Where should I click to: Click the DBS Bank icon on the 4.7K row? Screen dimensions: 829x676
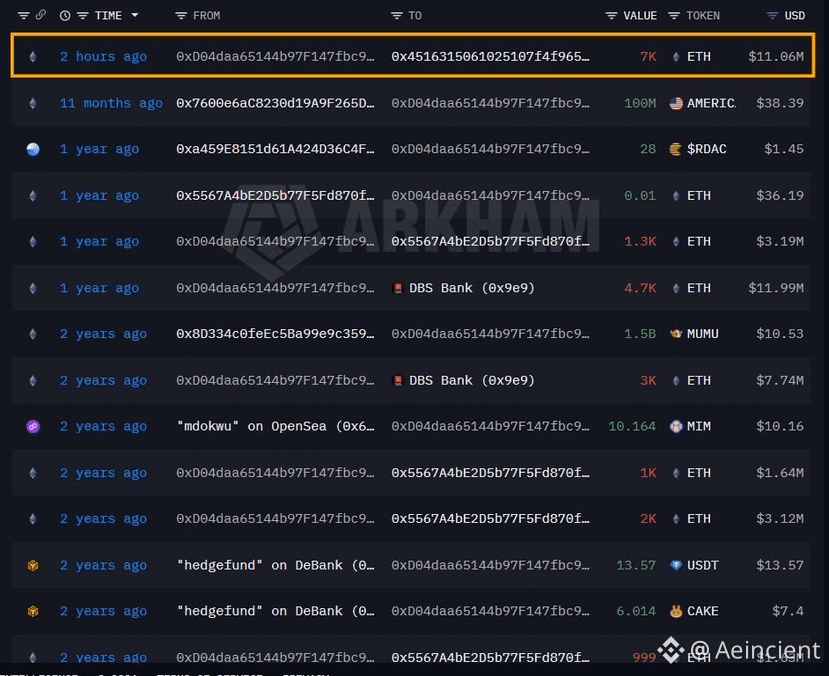398,288
